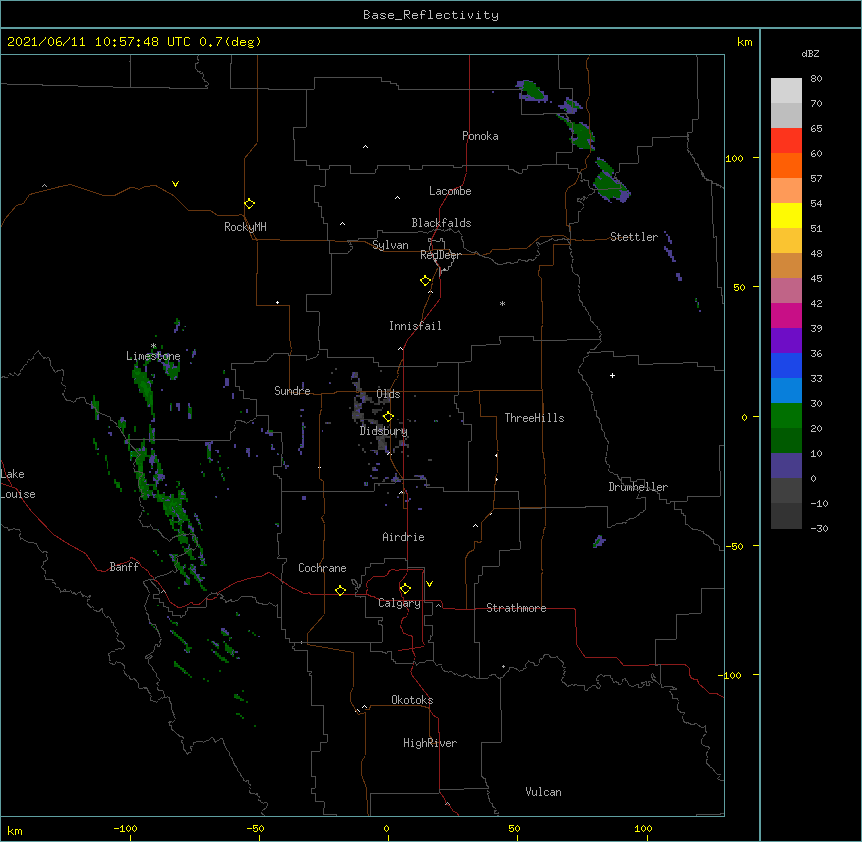This screenshot has height=842, width=862.
Task: Select the Innisfail label
Action: click(x=415, y=326)
